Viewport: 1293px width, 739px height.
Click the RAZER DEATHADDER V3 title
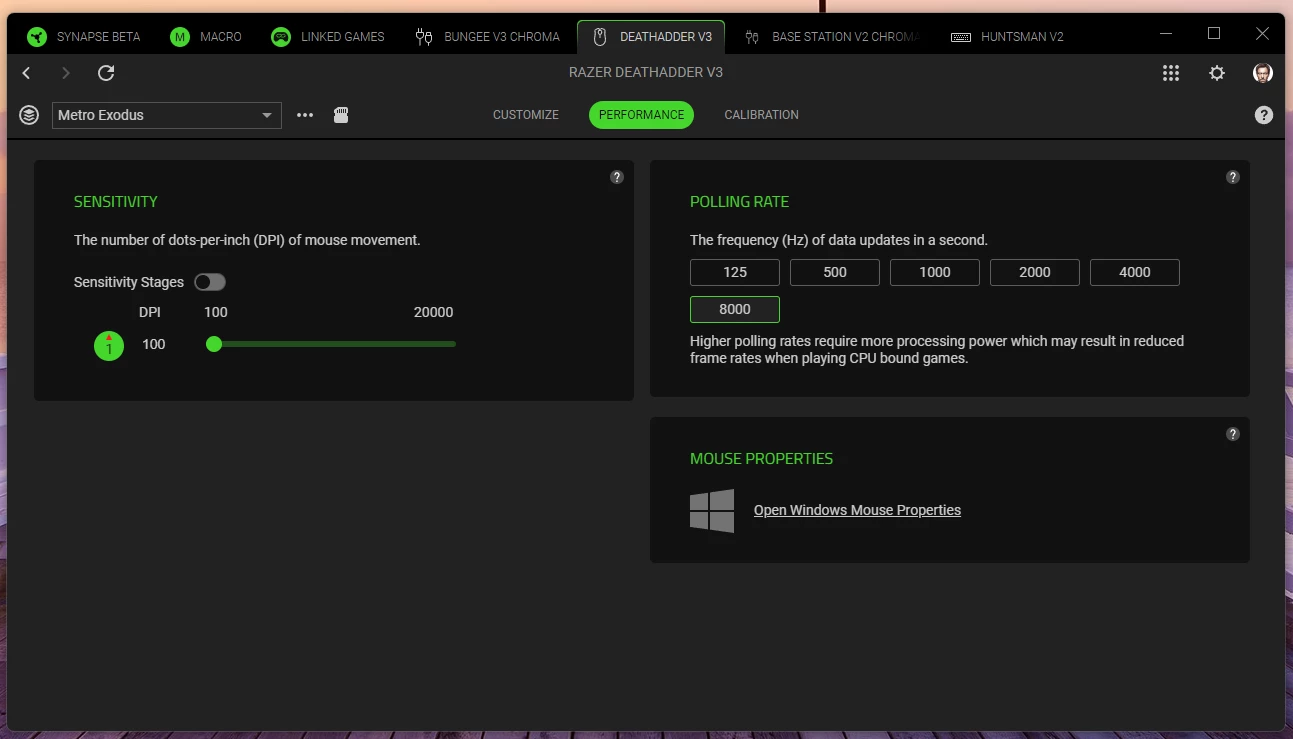tap(646, 73)
